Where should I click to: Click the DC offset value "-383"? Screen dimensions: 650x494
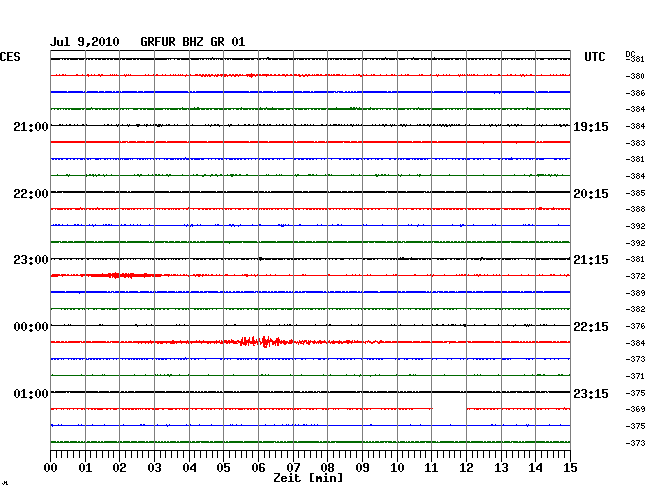coord(635,143)
